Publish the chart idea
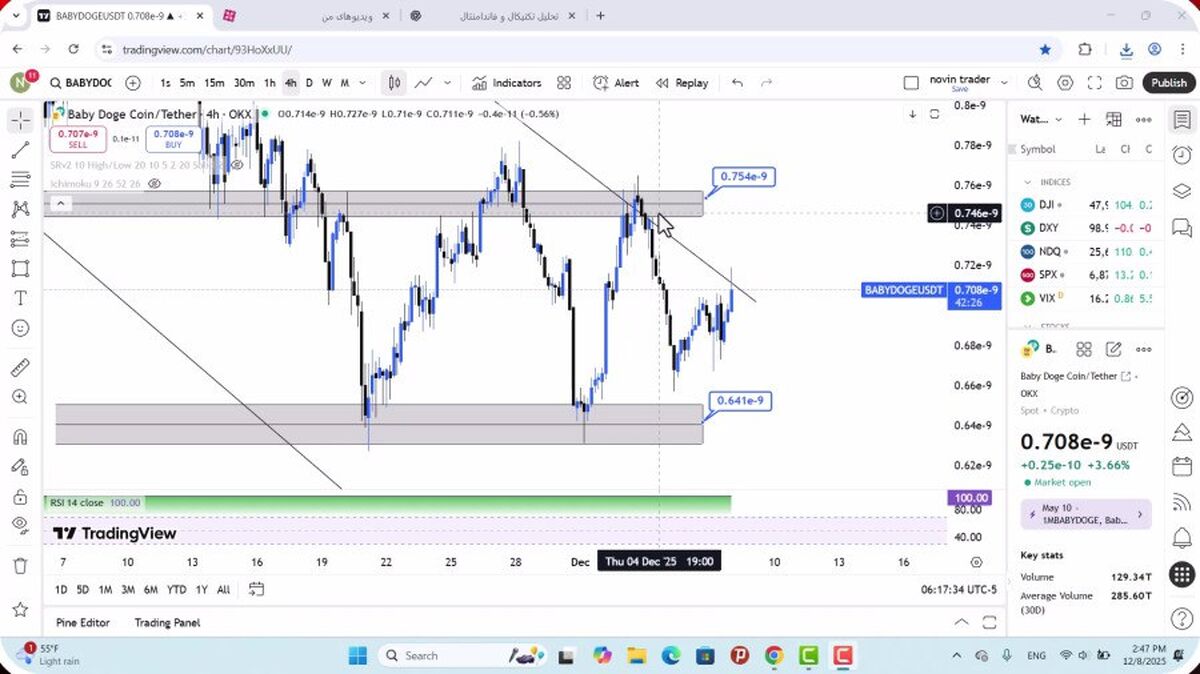The width and height of the screenshot is (1200, 674). pyautogui.click(x=1168, y=83)
